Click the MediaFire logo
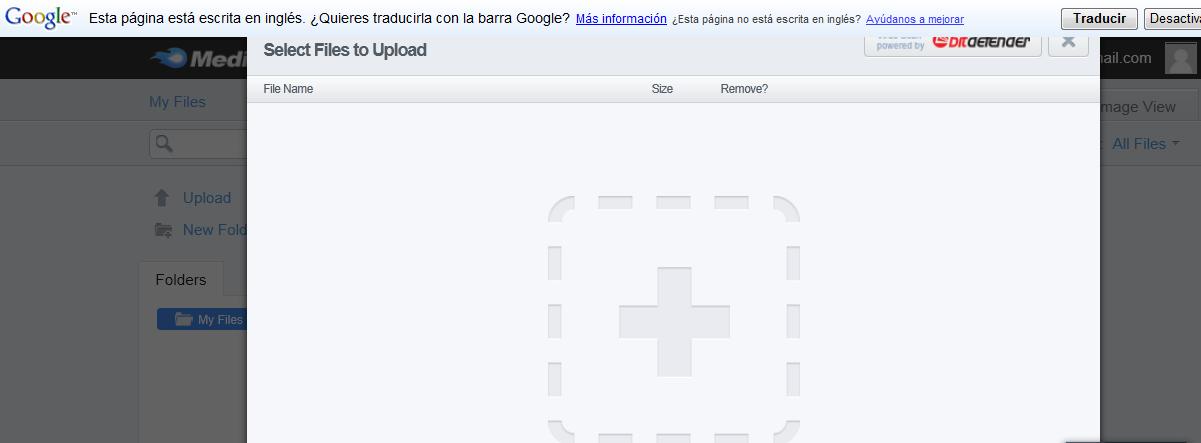The width and height of the screenshot is (1201, 443). click(x=198, y=59)
